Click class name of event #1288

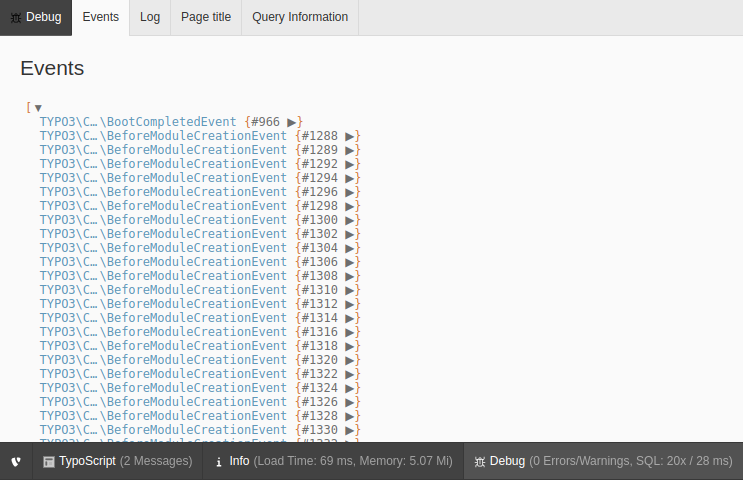pyautogui.click(x=163, y=136)
